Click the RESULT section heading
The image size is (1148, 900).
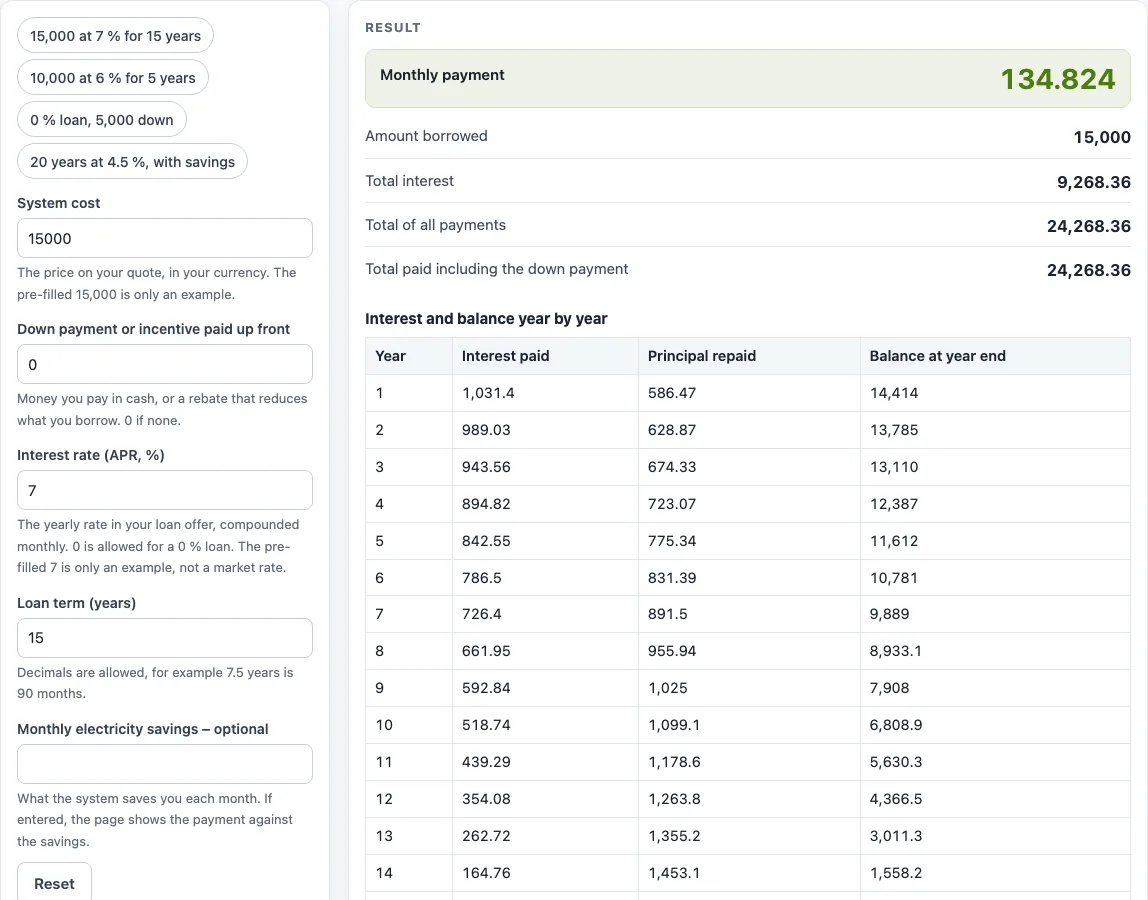pos(393,28)
